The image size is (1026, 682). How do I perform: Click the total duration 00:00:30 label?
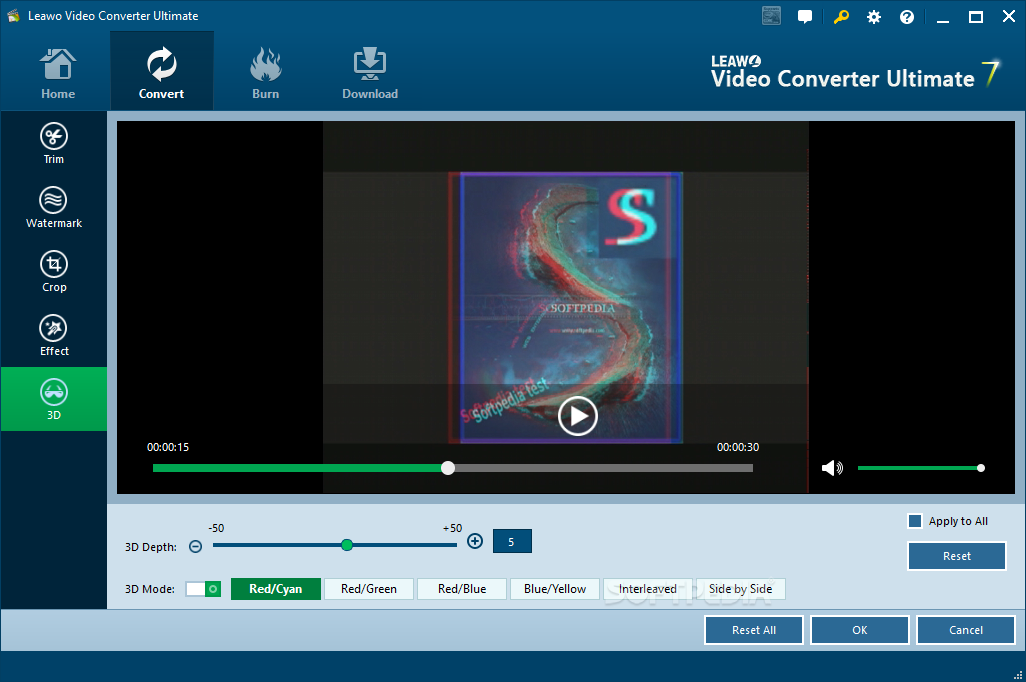pyautogui.click(x=738, y=447)
